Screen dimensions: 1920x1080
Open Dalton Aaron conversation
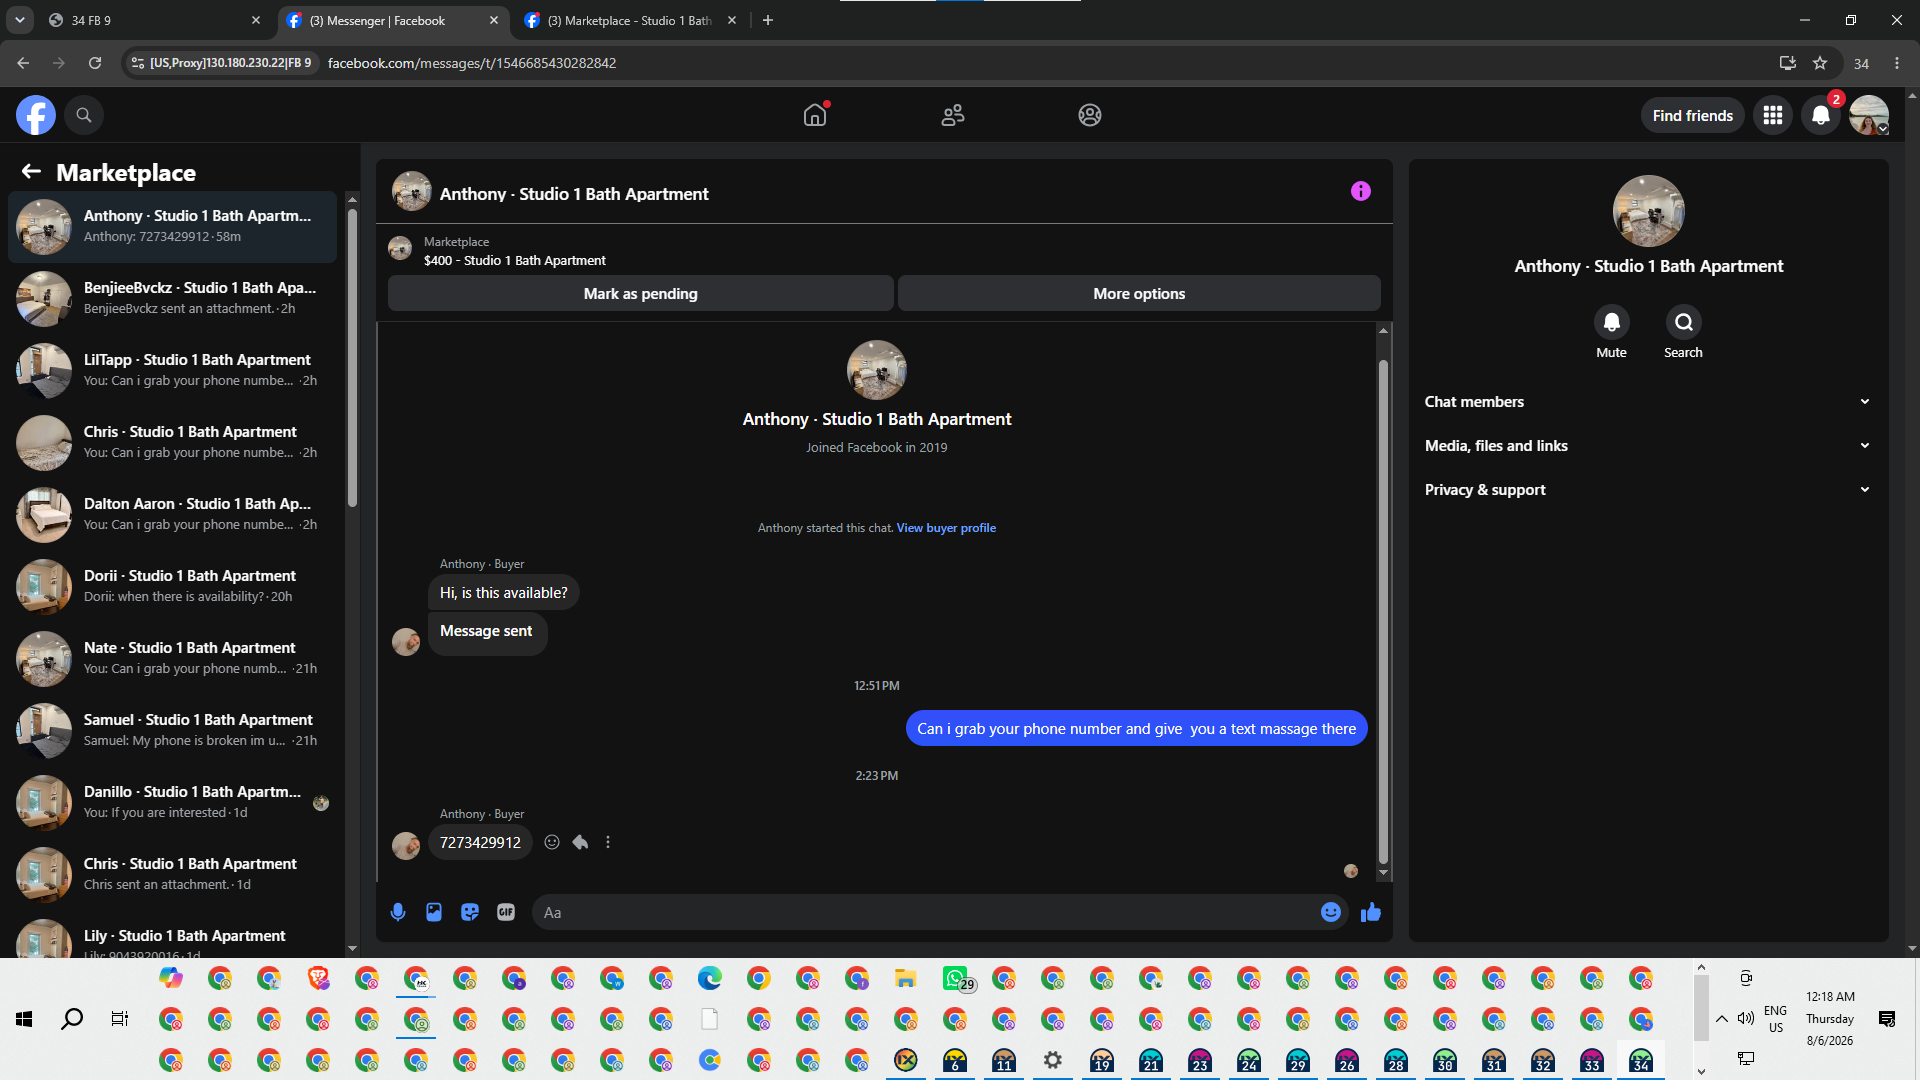point(172,514)
